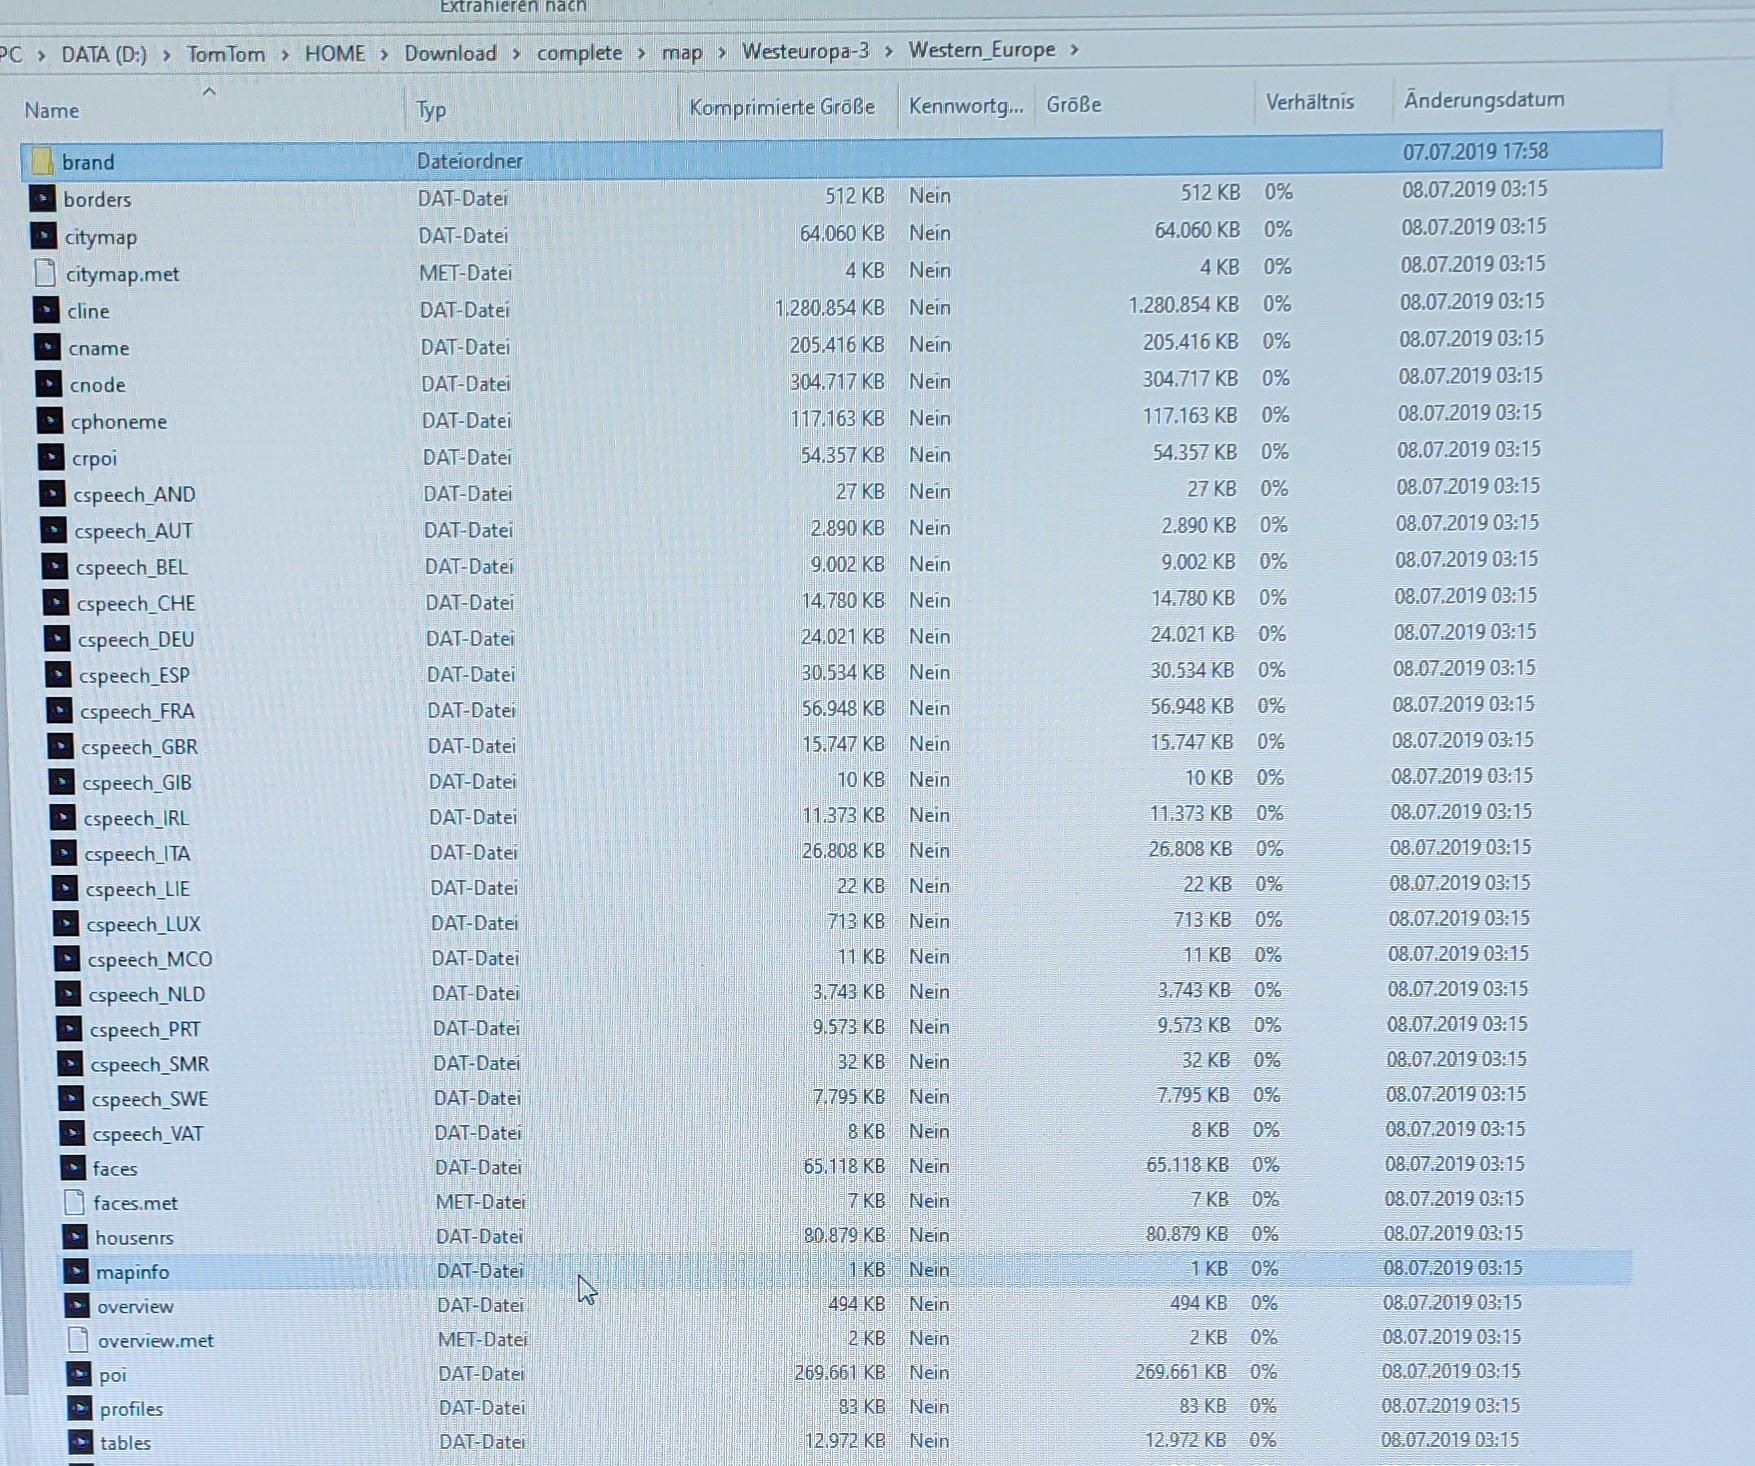This screenshot has height=1466, width=1755.
Task: Sort by Name column header
Action: point(52,110)
